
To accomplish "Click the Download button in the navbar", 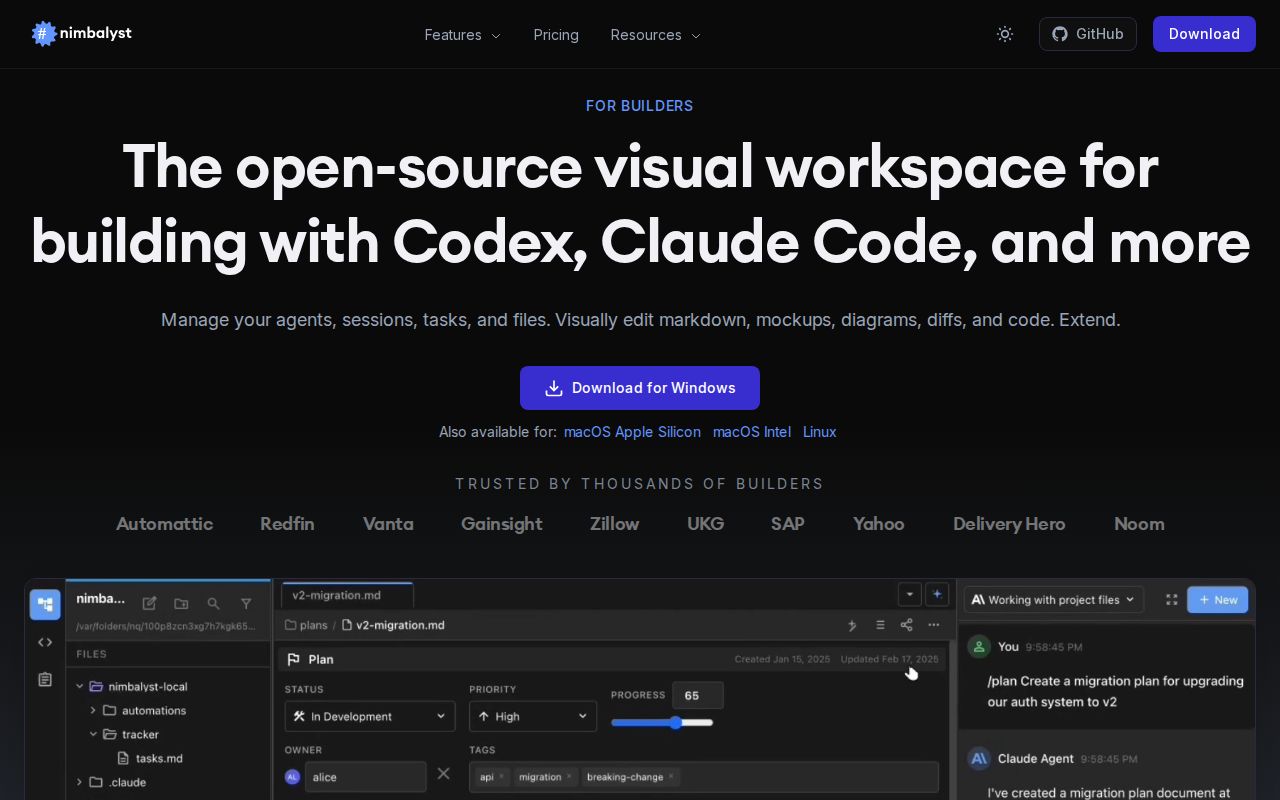I will (1204, 34).
